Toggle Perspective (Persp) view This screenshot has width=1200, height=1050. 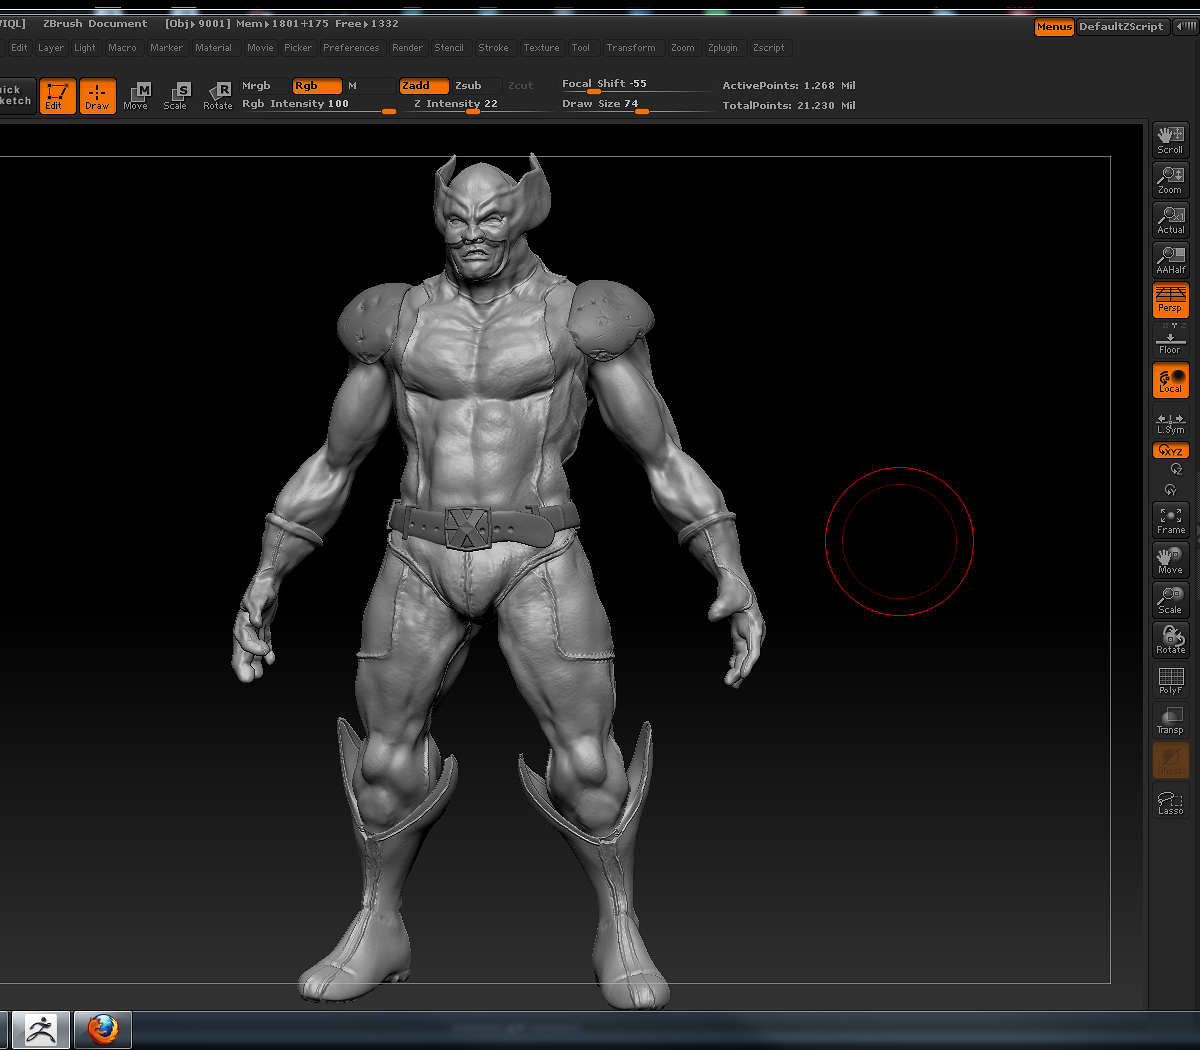point(1170,300)
